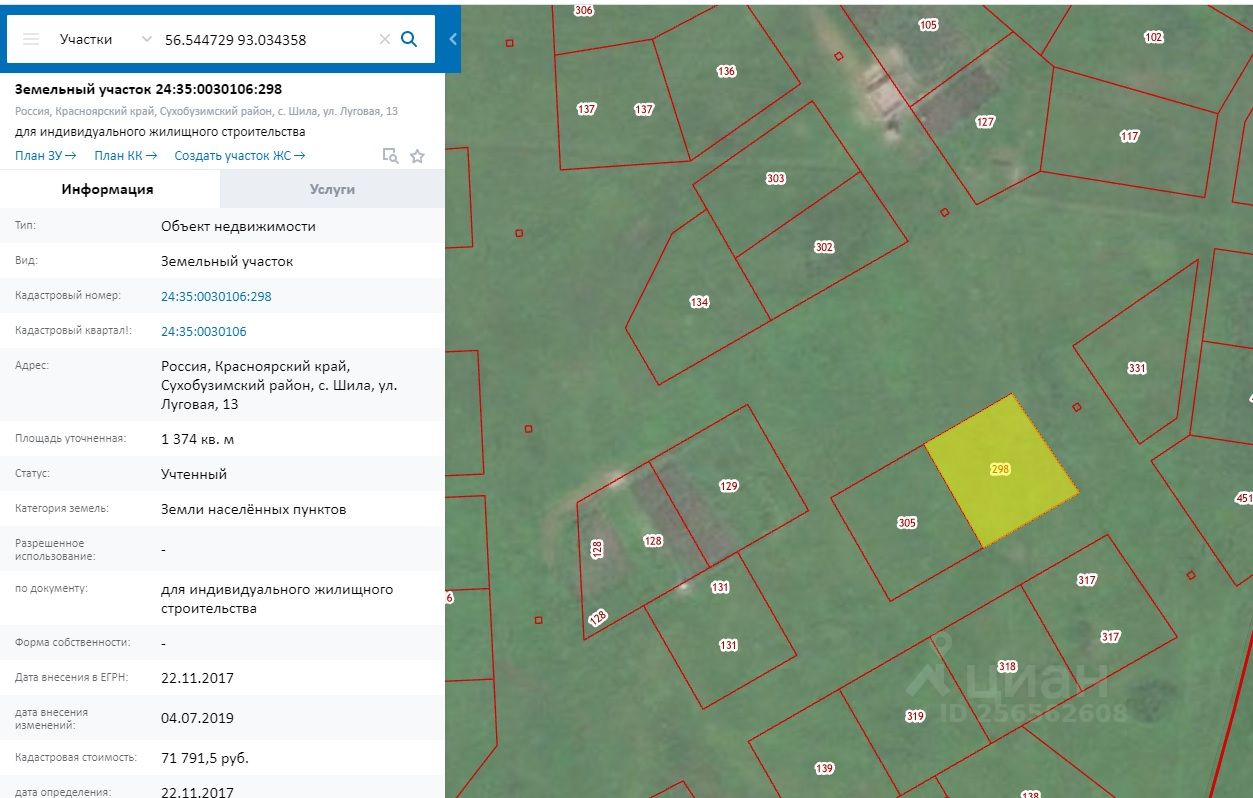Image resolution: width=1253 pixels, height=798 pixels.
Task: Click the zoom-to-object icon beside the star
Action: 391,156
